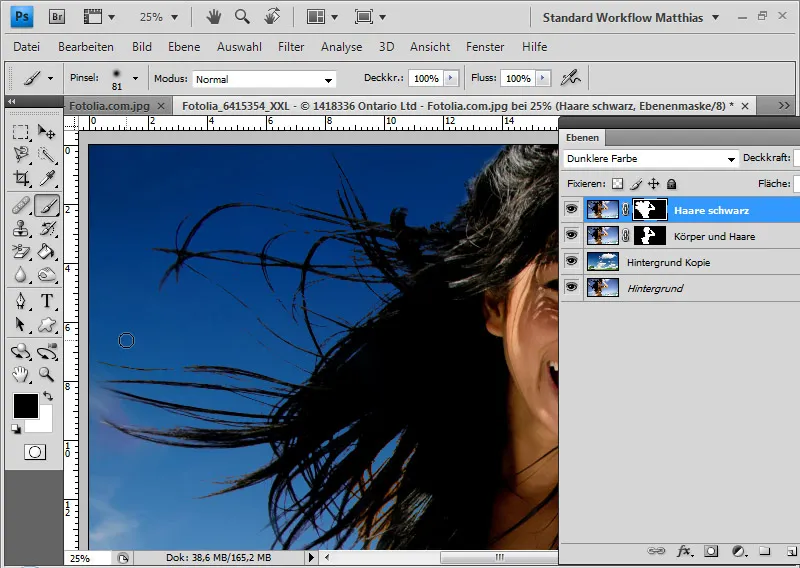Screen dimensions: 800x568
Task: Toggle lock image pixels
Action: (x=636, y=184)
